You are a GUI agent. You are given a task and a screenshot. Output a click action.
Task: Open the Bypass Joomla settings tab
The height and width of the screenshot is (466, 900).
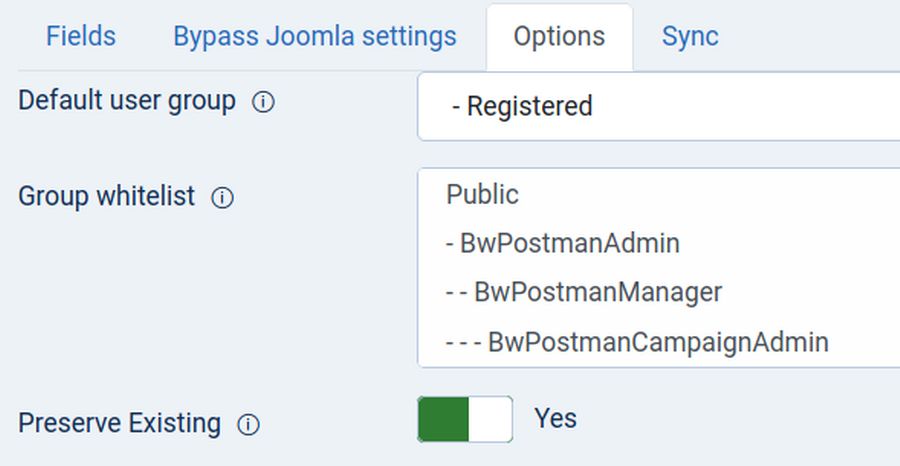(x=315, y=37)
